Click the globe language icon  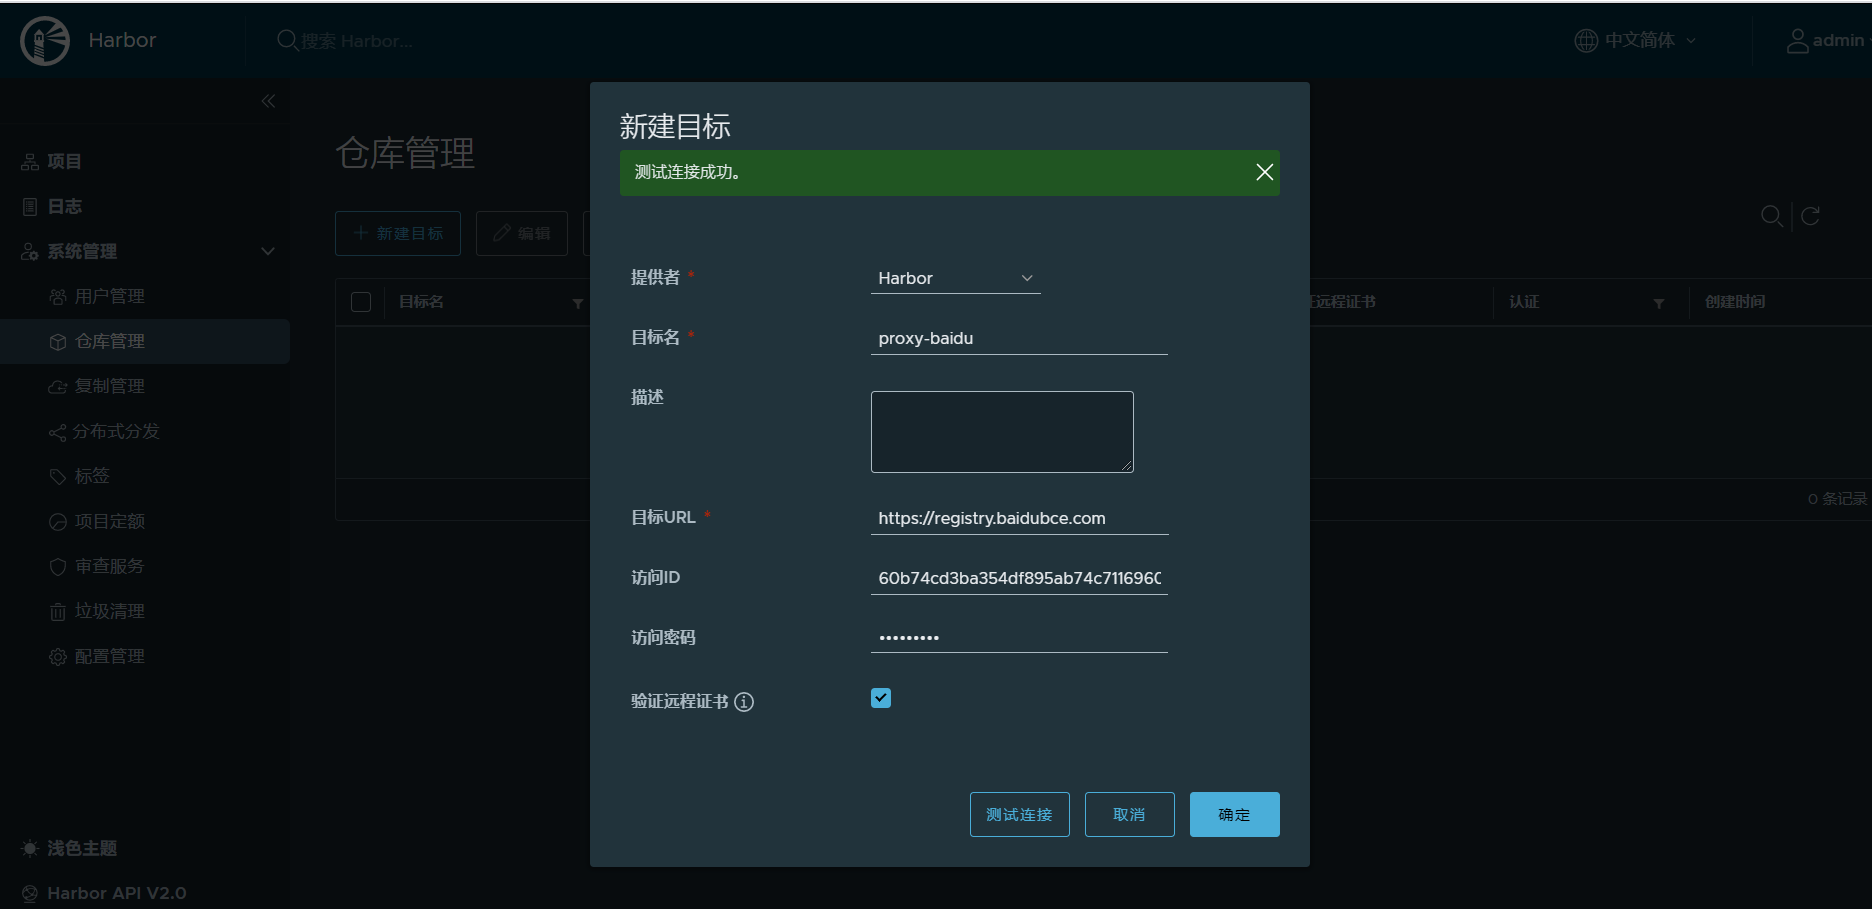click(1586, 40)
